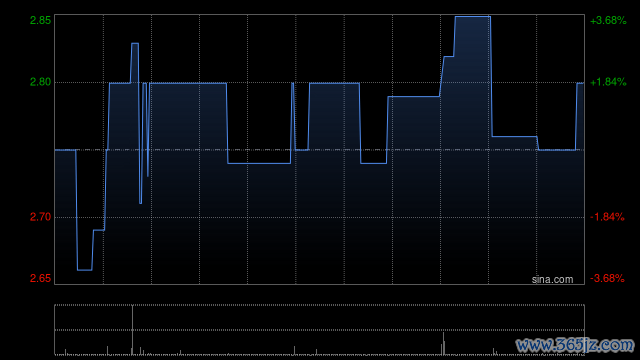Click the -1.84% percentage label
The width and height of the screenshot is (640, 360).
(x=607, y=217)
